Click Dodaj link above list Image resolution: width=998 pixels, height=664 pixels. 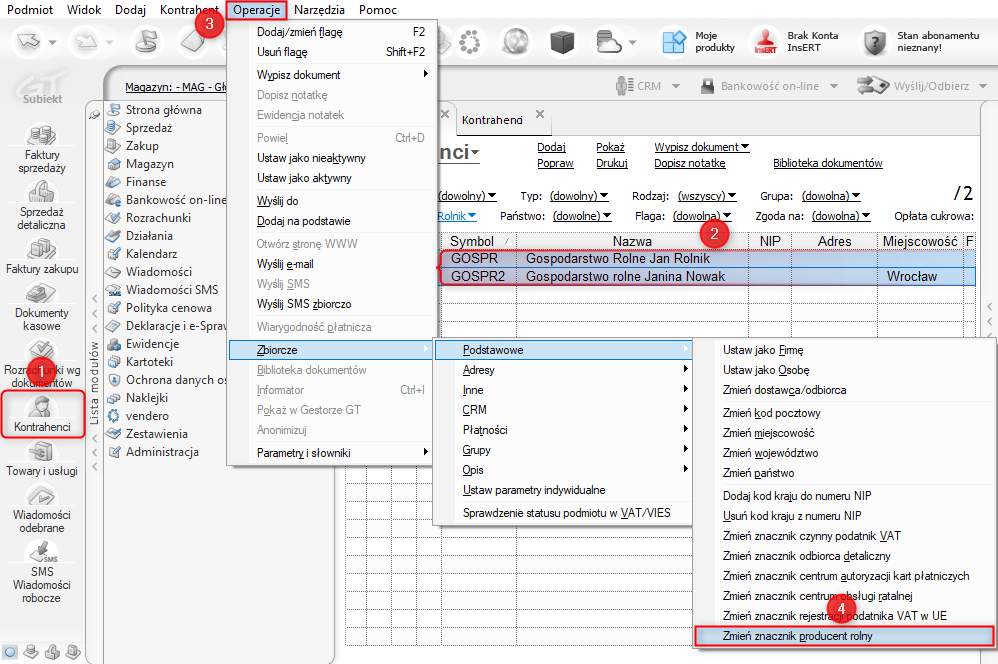[x=551, y=147]
